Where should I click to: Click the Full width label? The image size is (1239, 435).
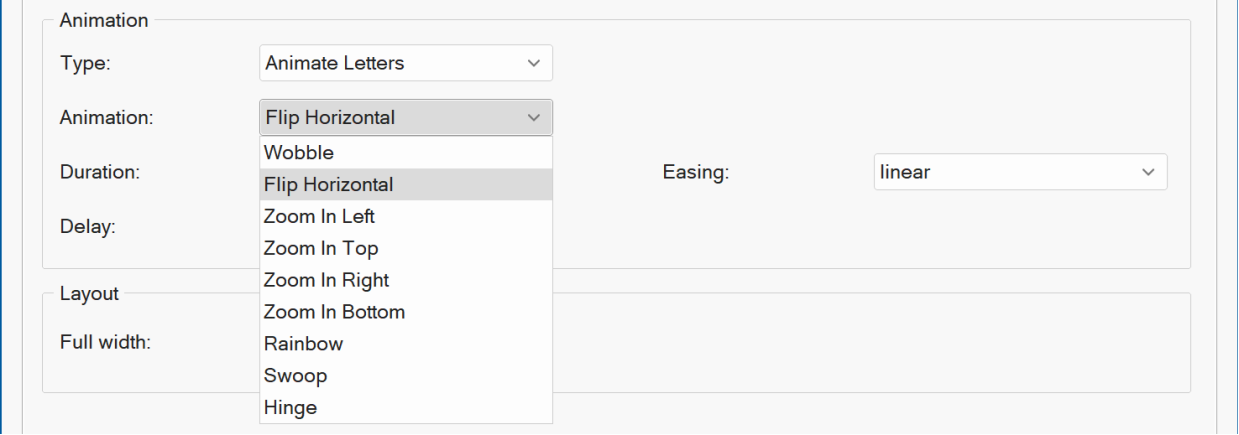[x=105, y=343]
